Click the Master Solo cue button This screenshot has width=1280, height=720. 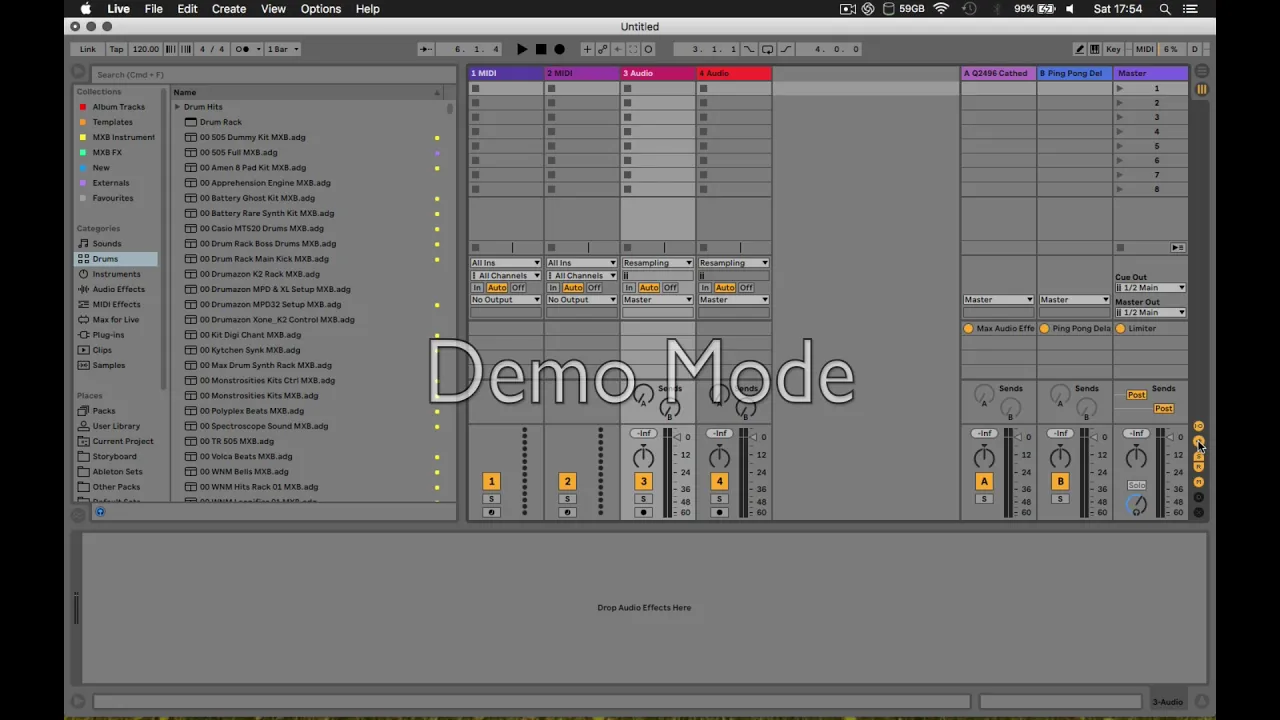1136,485
